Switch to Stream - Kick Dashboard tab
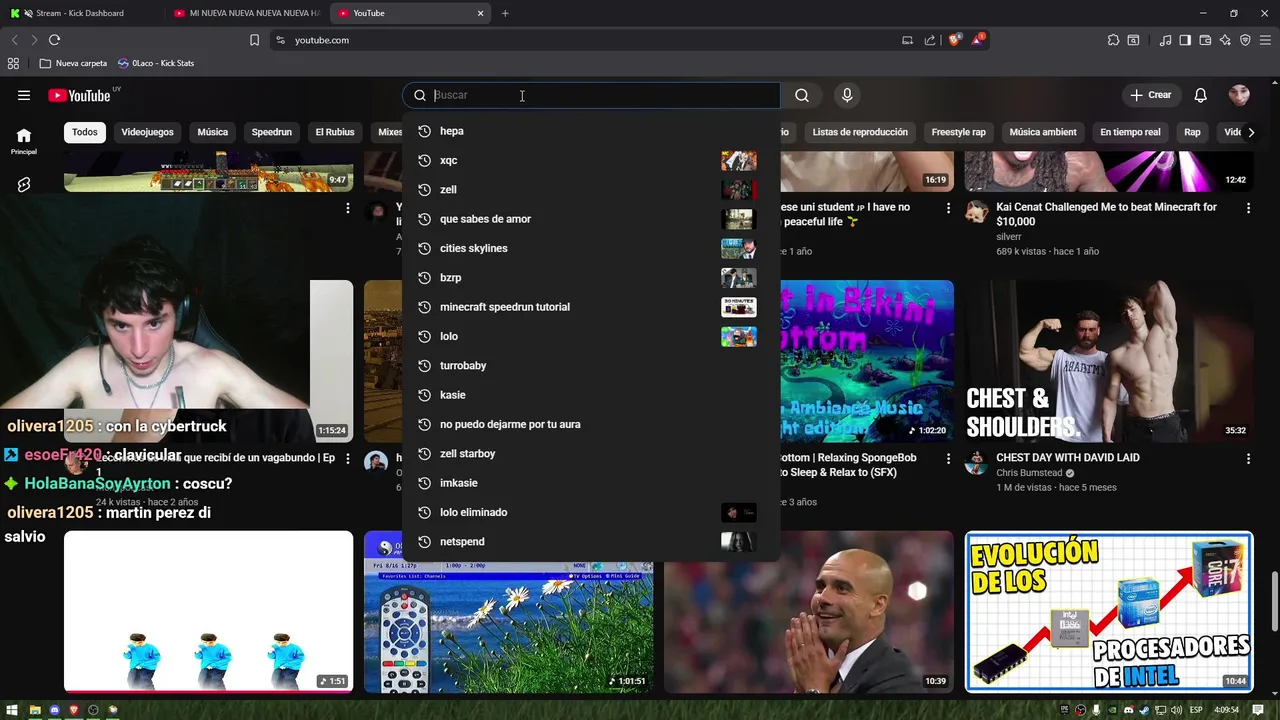This screenshot has height=720, width=1280. (80, 13)
